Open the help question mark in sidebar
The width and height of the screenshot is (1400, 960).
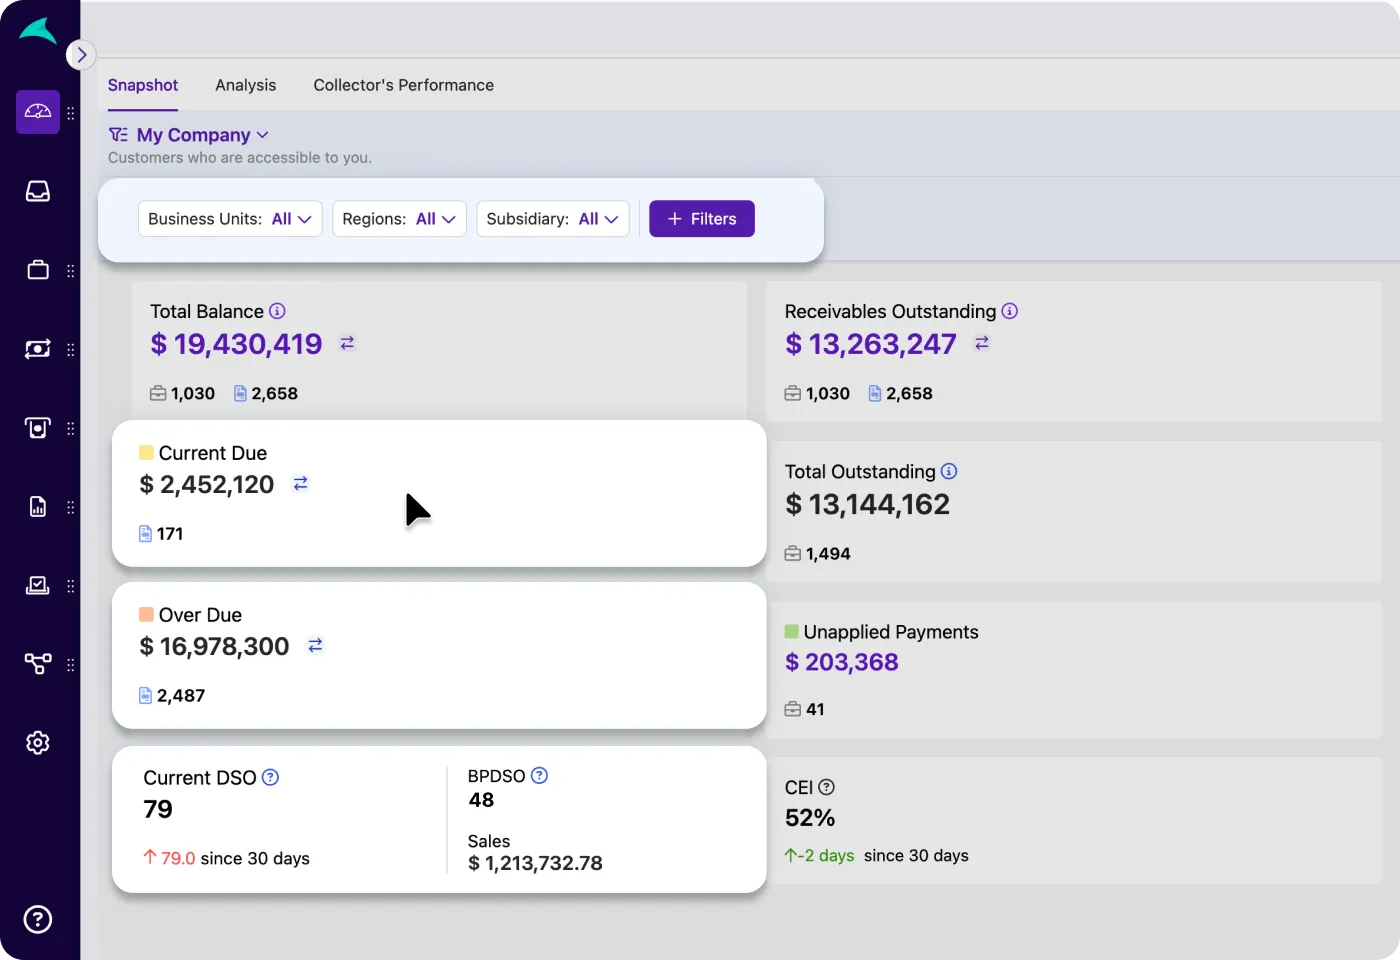point(38,919)
